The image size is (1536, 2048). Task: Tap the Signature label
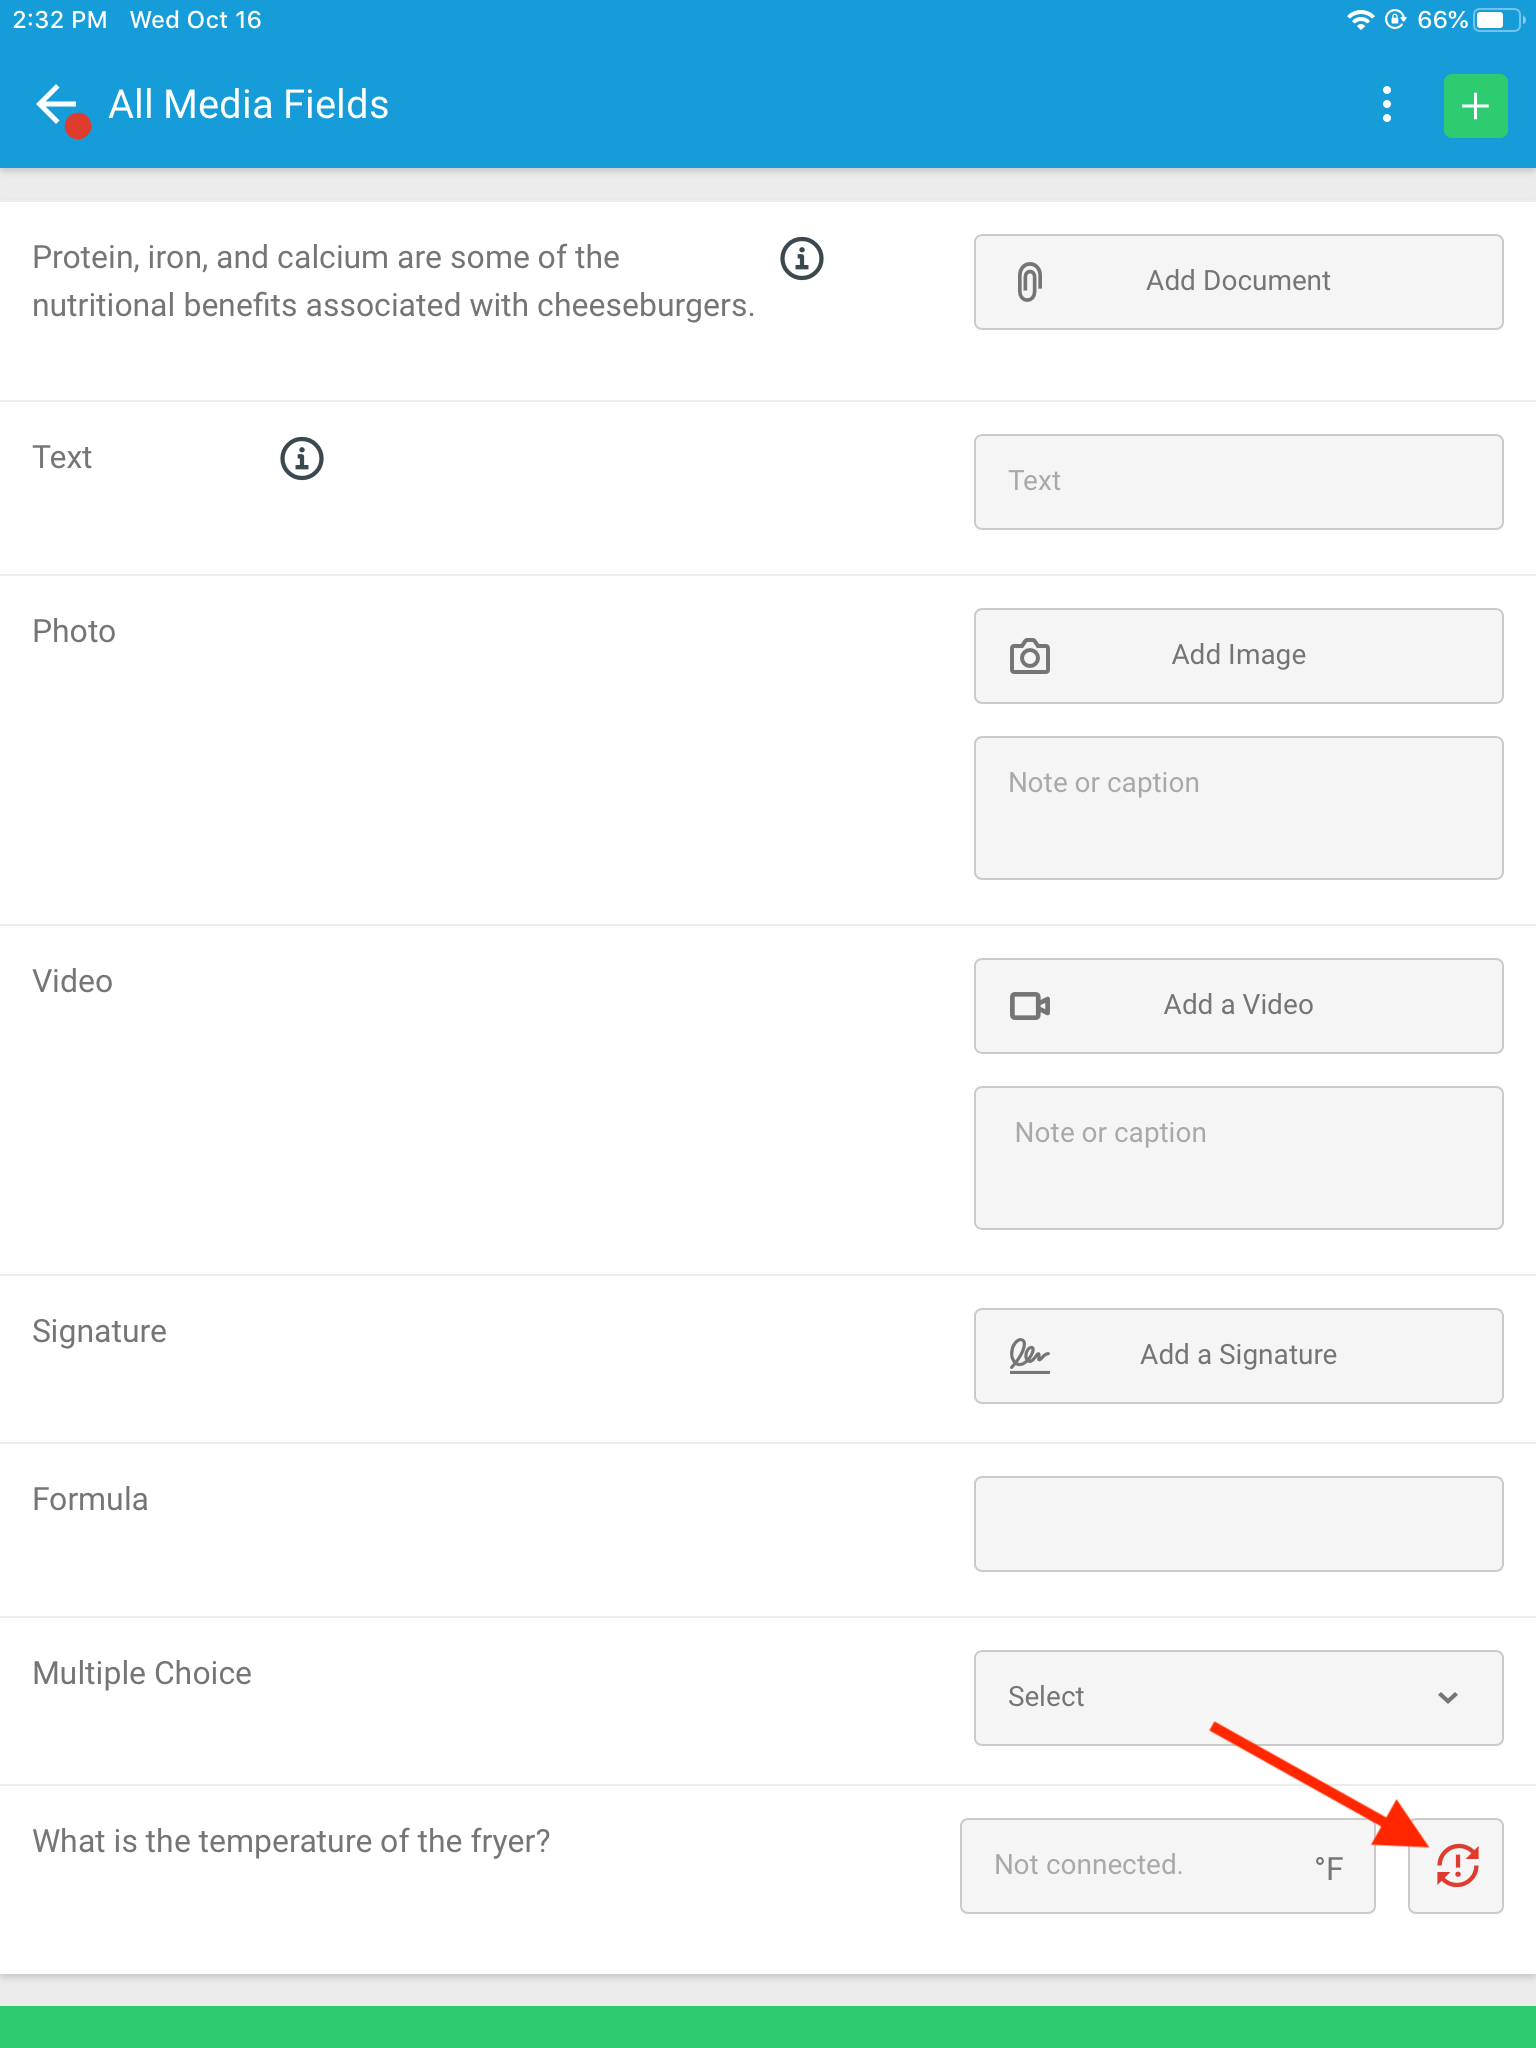click(x=99, y=1332)
